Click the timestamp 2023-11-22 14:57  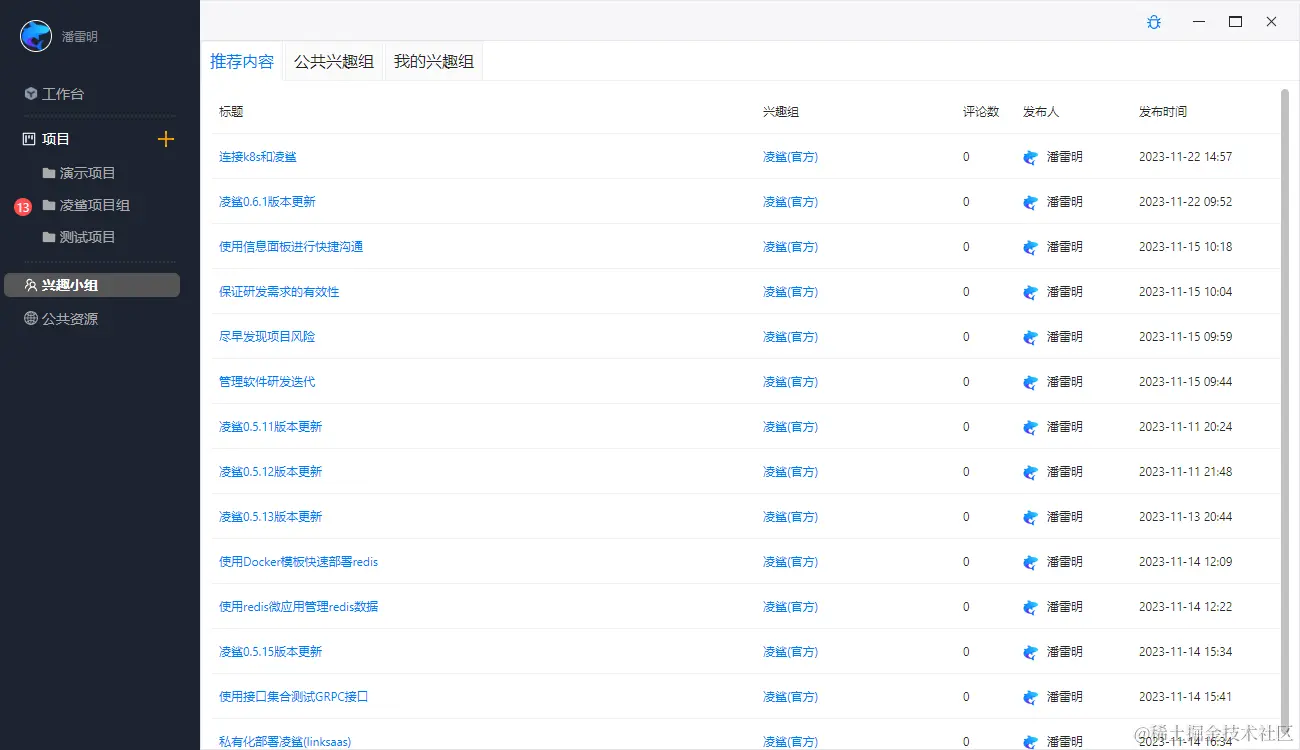pos(1186,157)
